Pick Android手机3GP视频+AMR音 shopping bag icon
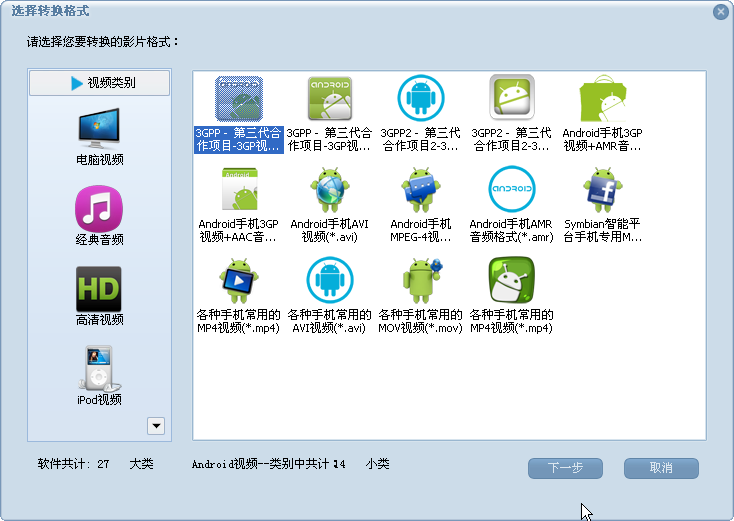The image size is (734, 521). click(x=602, y=98)
